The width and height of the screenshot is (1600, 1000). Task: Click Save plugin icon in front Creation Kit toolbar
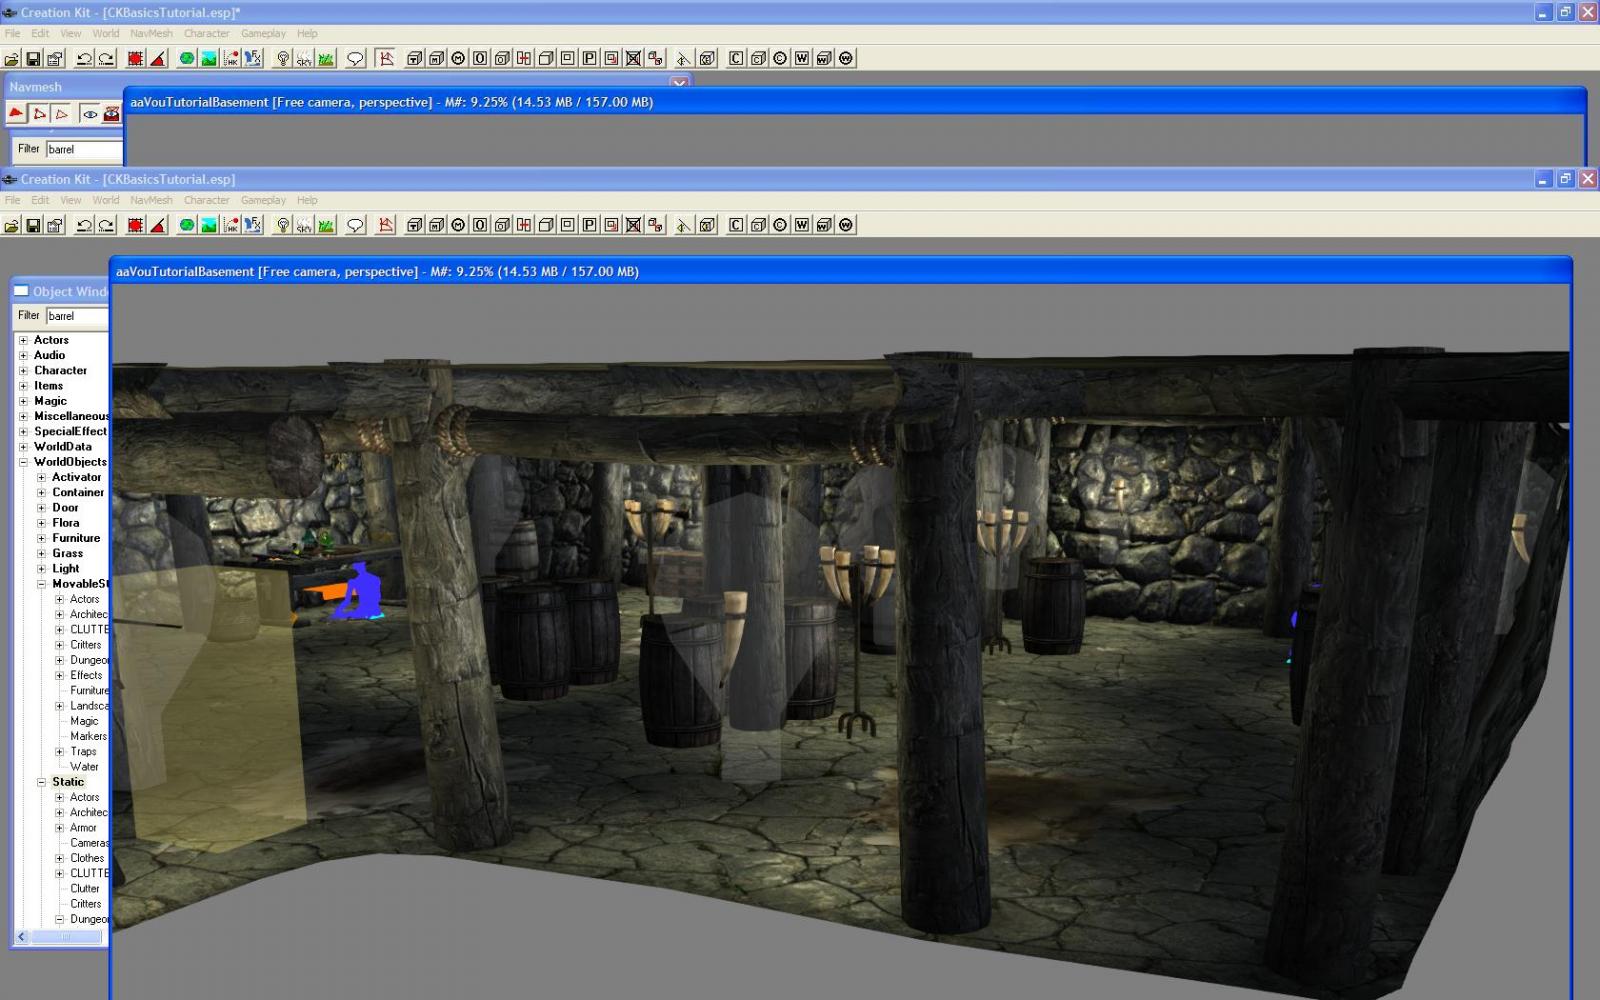(x=33, y=226)
